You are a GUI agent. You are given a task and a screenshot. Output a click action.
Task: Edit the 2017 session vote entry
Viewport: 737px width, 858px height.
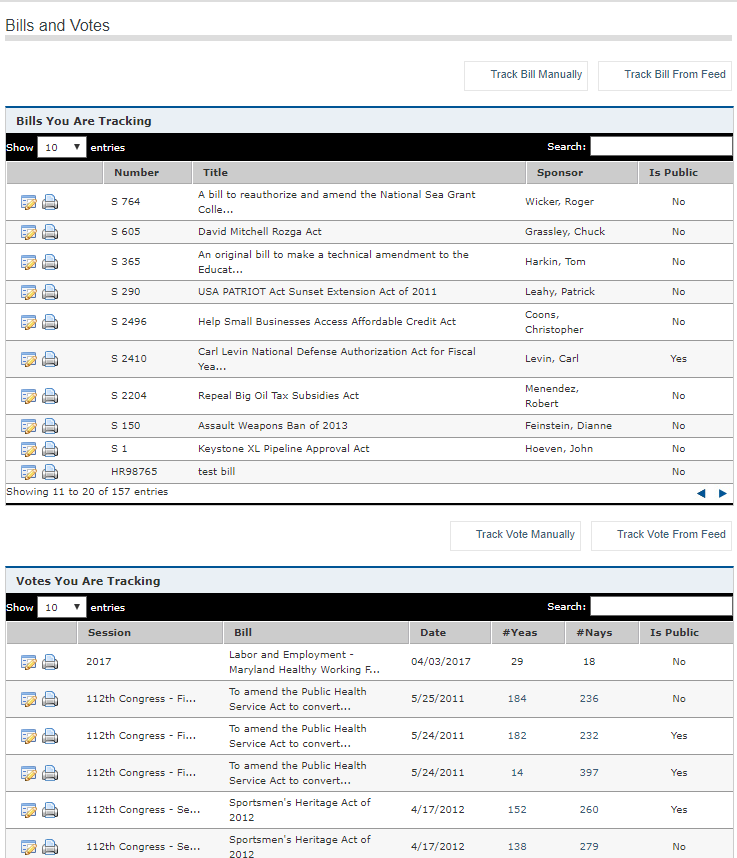click(x=28, y=663)
